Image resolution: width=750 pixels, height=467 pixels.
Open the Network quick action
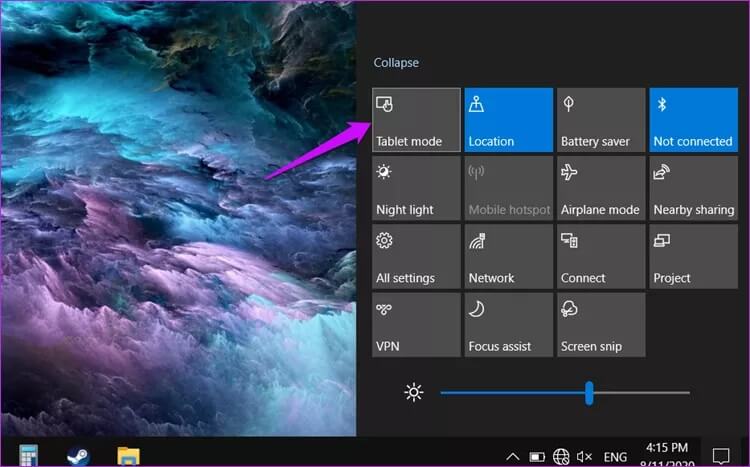(508, 257)
